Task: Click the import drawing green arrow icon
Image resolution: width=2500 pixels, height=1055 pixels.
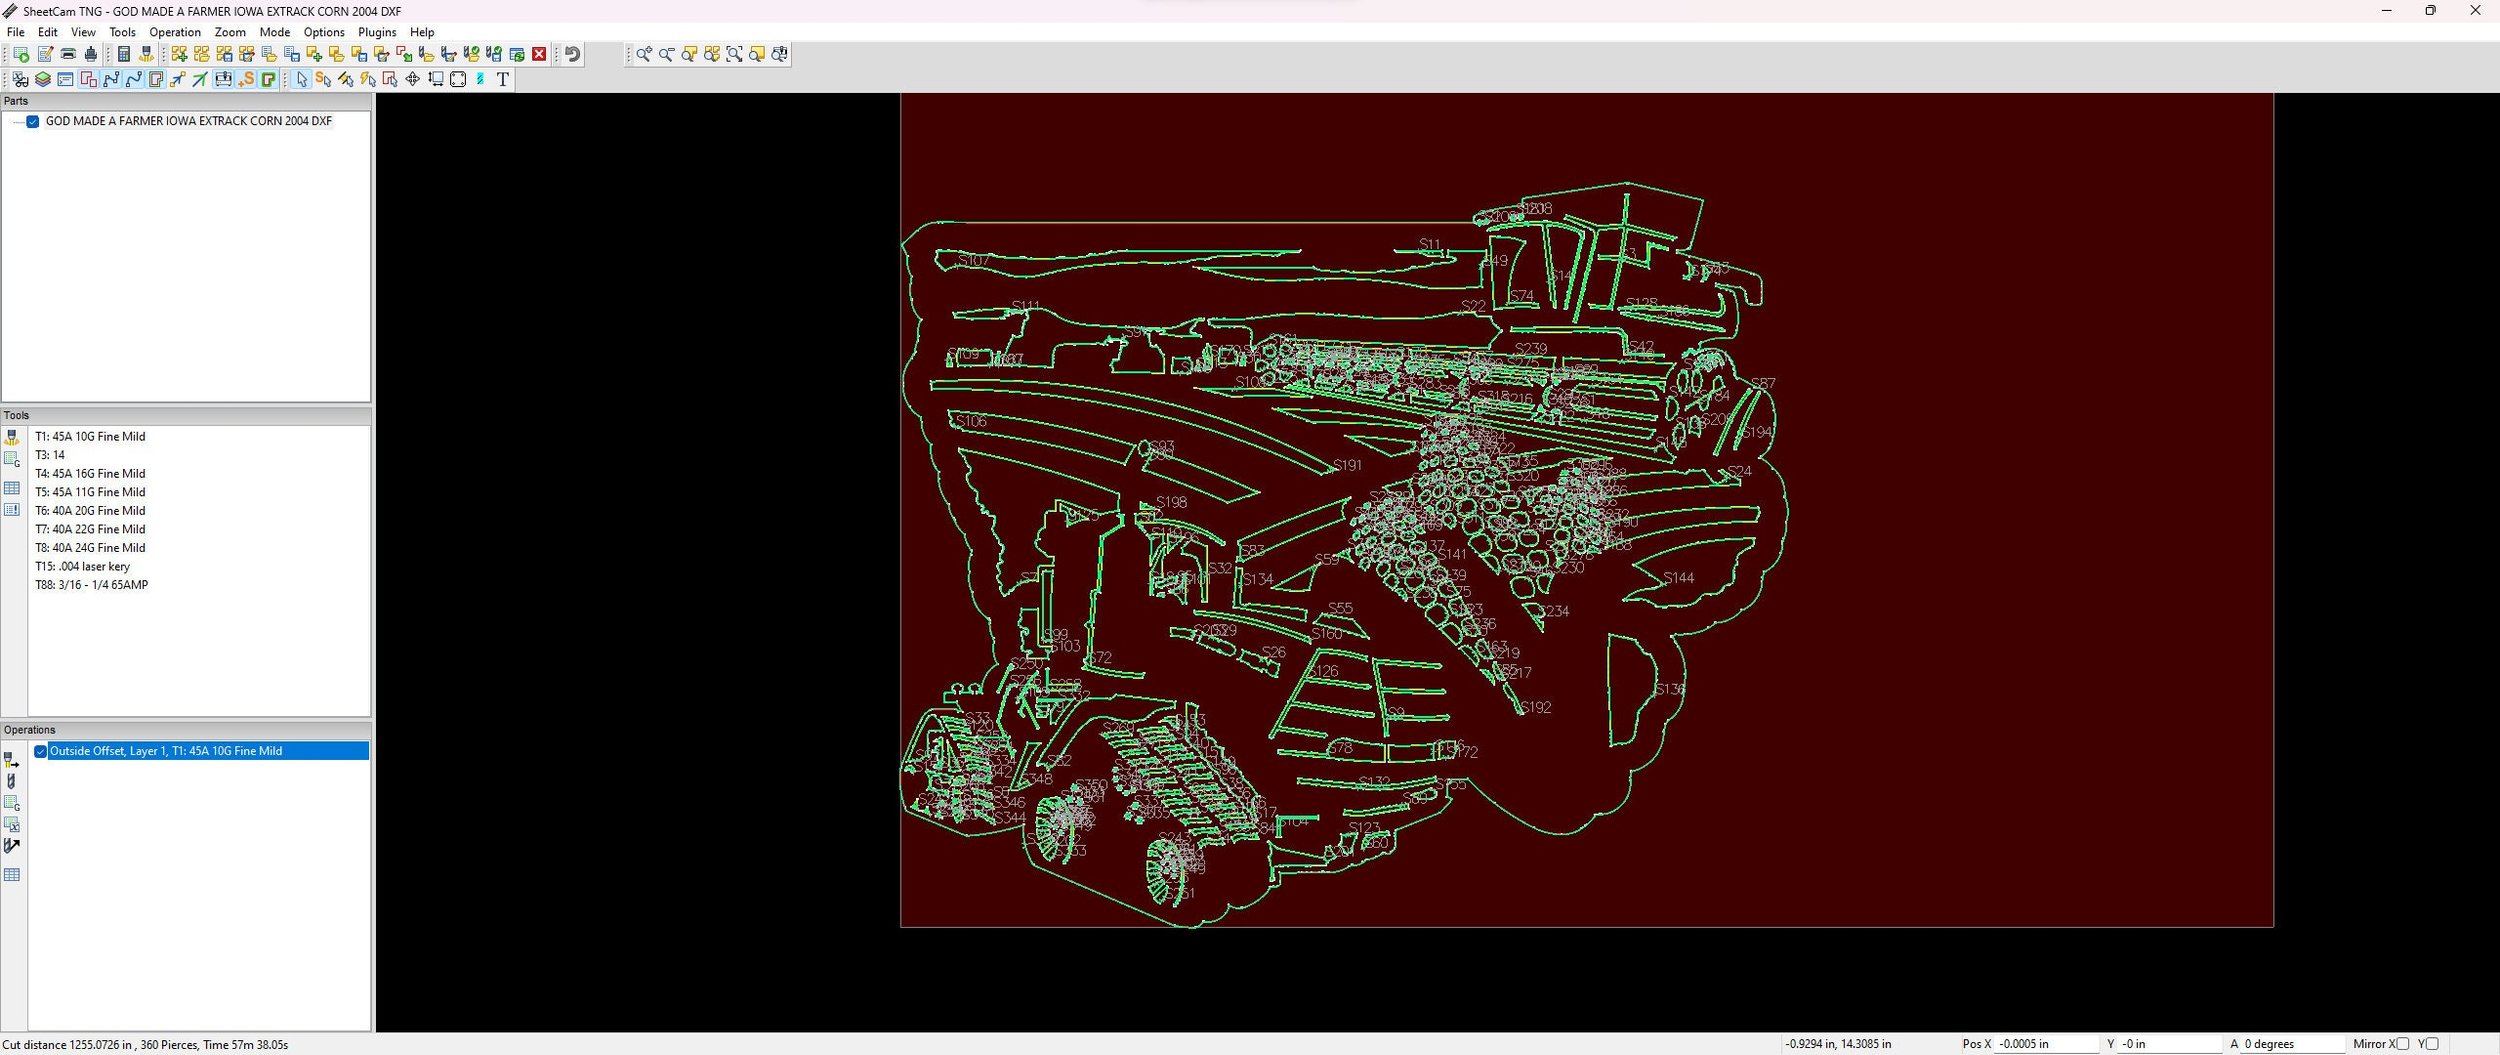Action: pos(404,54)
